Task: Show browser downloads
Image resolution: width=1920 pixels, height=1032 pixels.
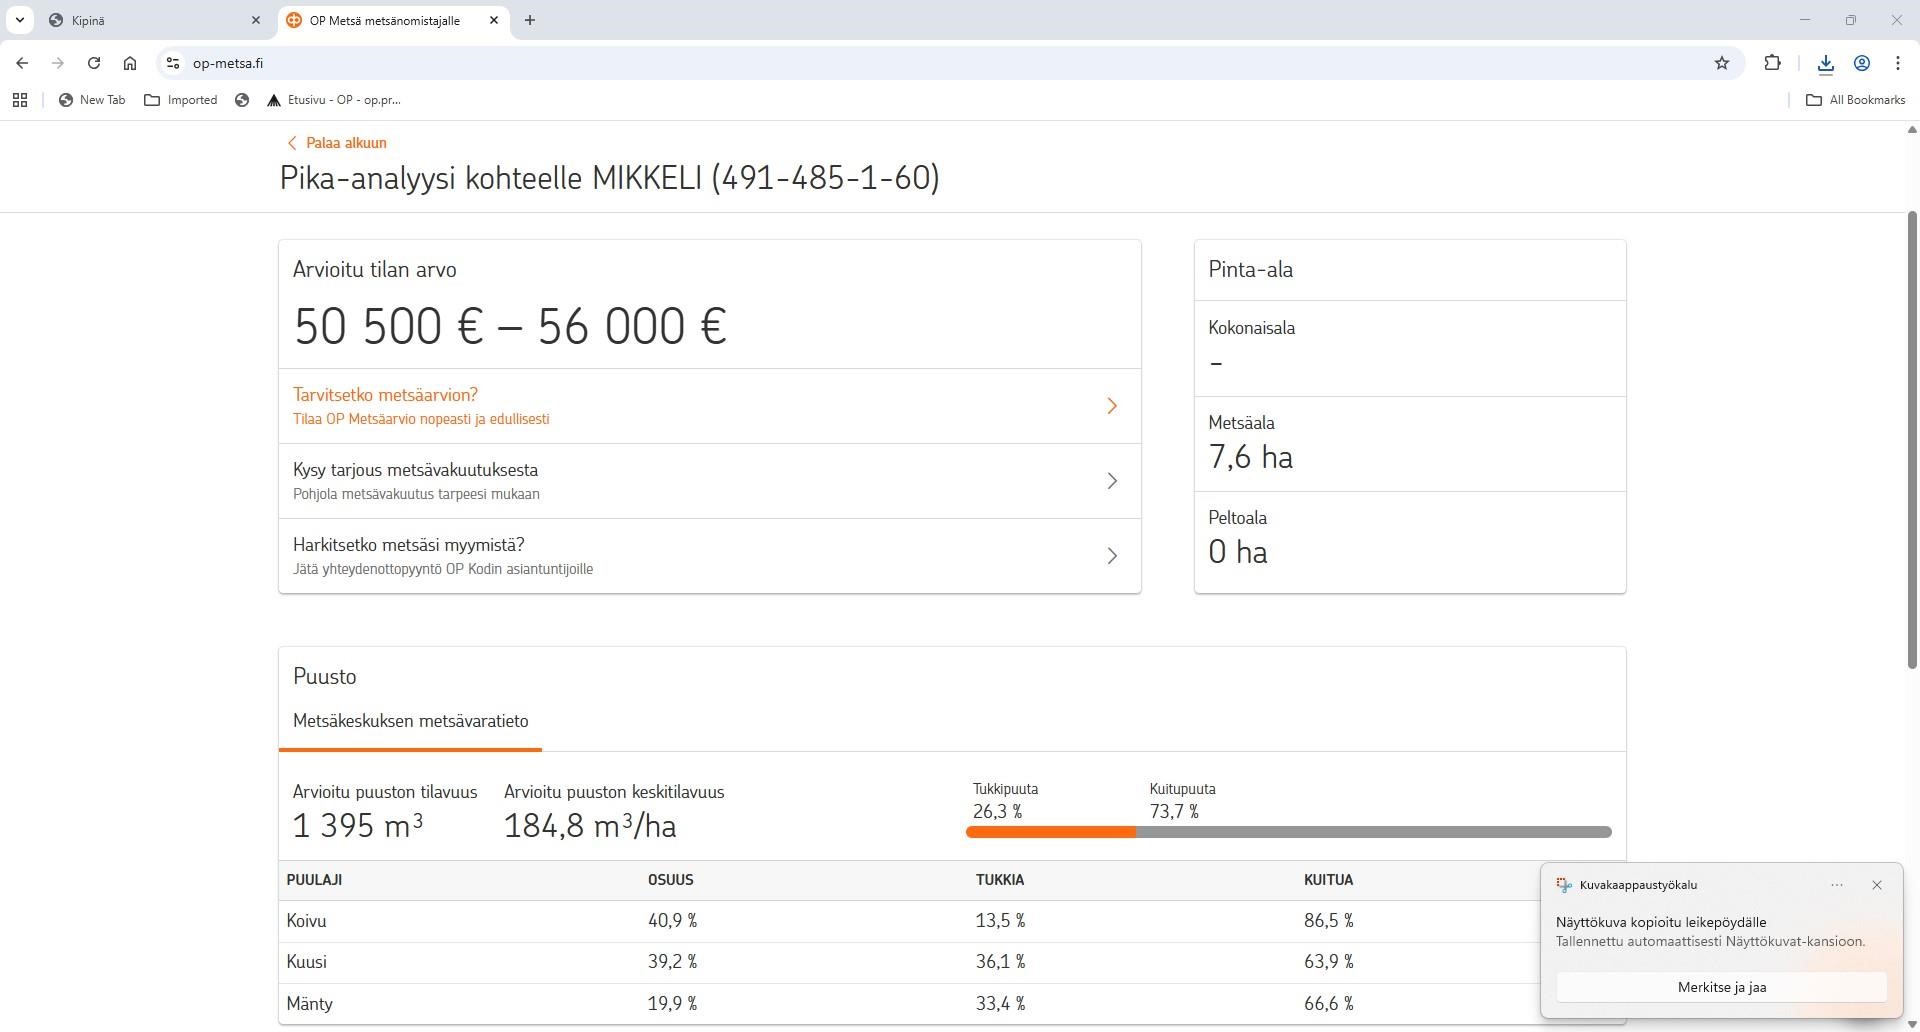Action: tap(1826, 63)
